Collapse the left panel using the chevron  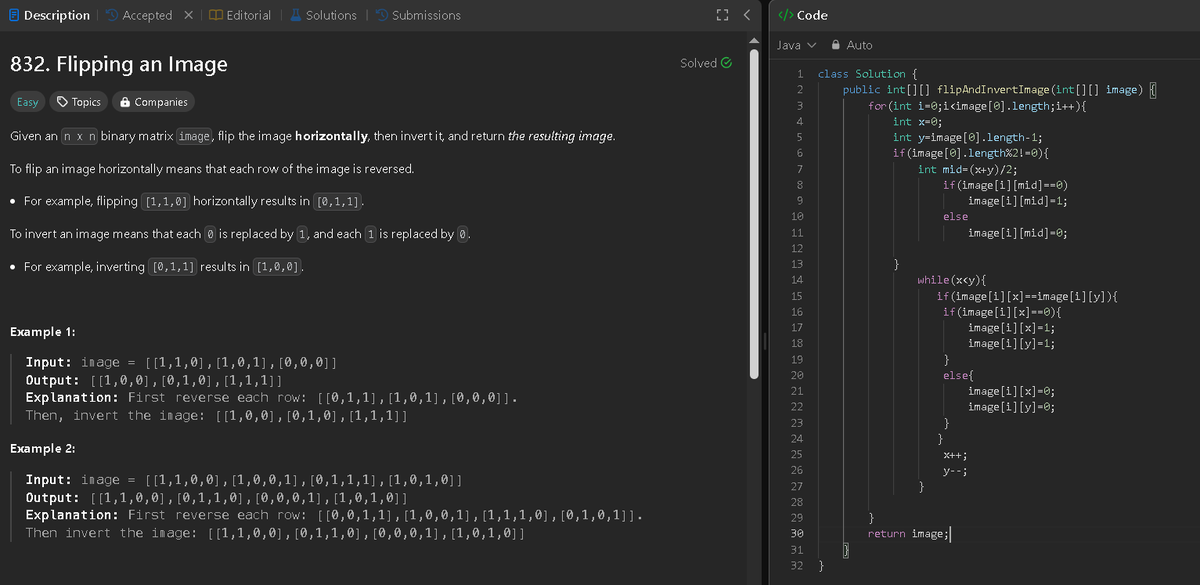tap(746, 15)
